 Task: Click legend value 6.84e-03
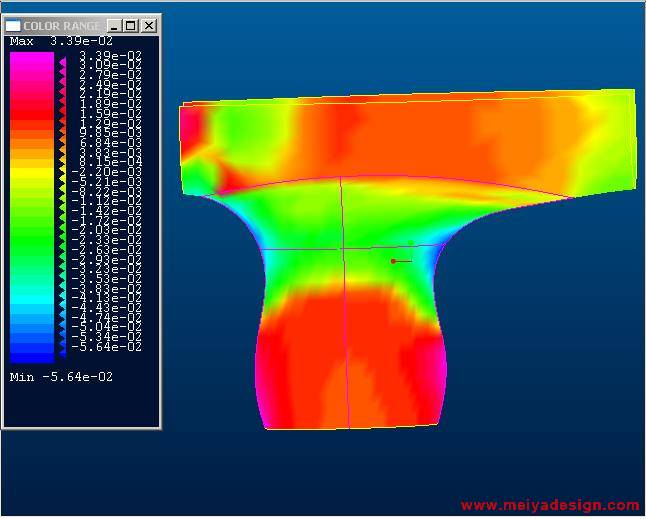click(x=110, y=143)
